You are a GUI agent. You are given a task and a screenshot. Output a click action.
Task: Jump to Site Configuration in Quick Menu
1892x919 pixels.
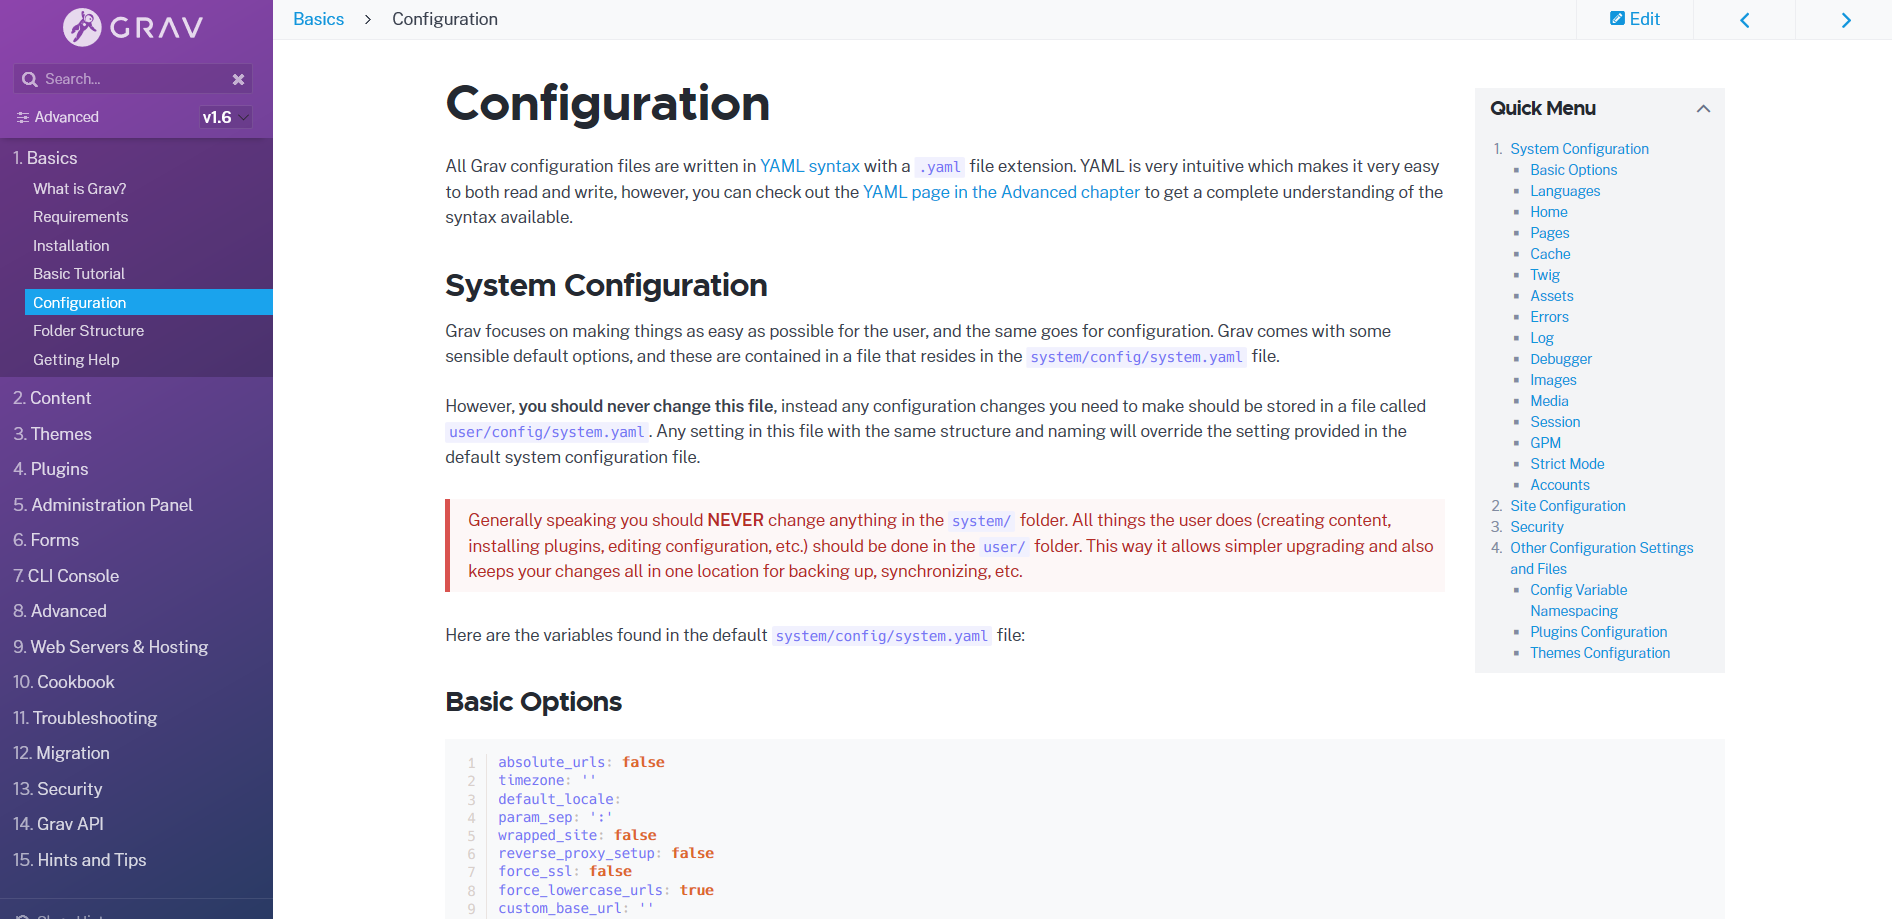[1568, 506]
